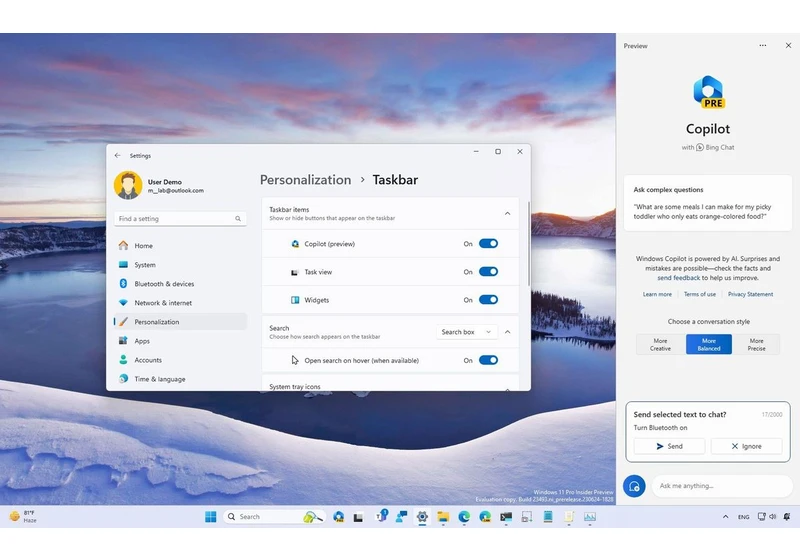Open System in Settings sidebar
Viewport: 800px width, 560px height.
tap(180, 265)
